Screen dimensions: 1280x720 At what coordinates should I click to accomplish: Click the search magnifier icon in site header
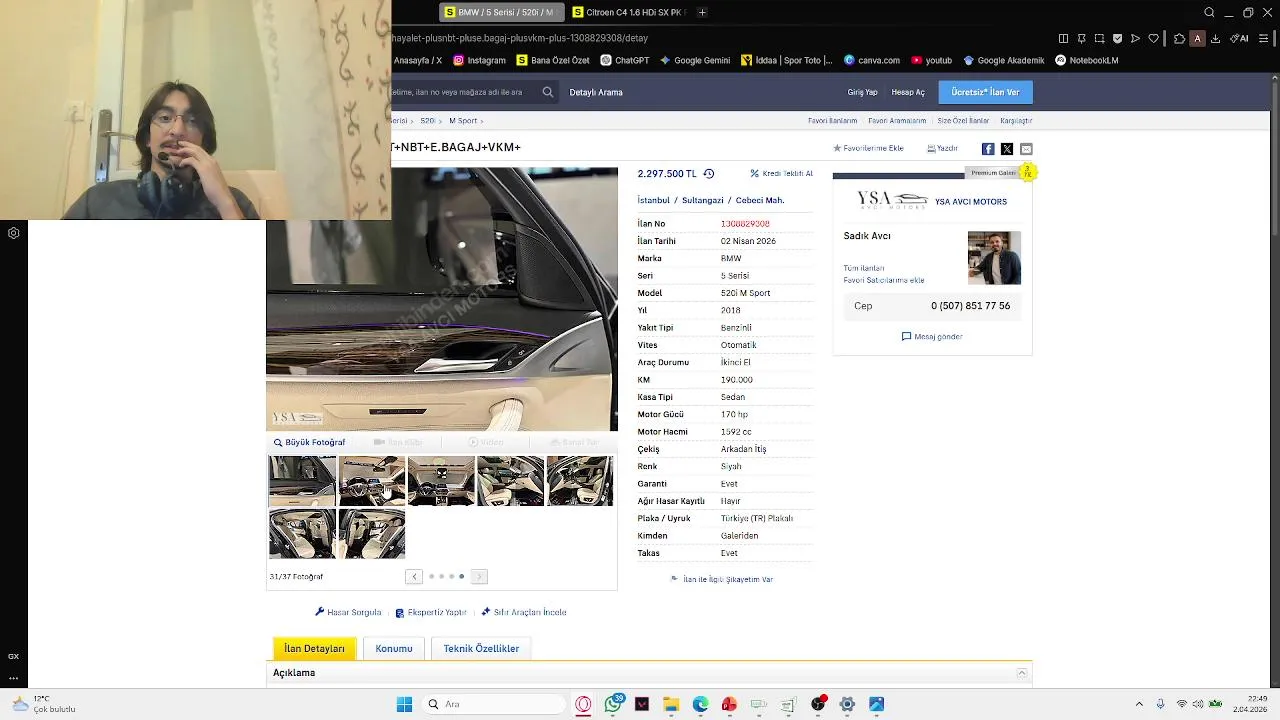pos(548,92)
